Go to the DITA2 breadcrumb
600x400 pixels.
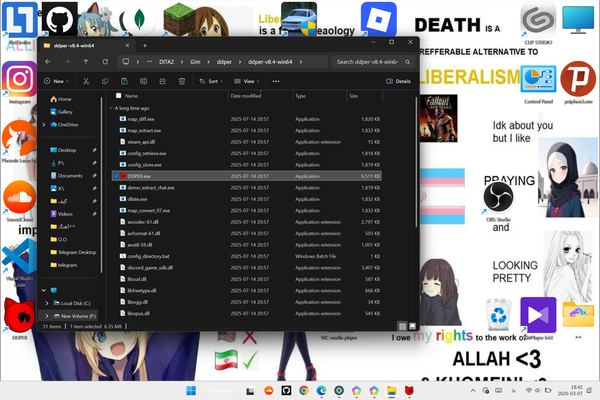tap(166, 62)
